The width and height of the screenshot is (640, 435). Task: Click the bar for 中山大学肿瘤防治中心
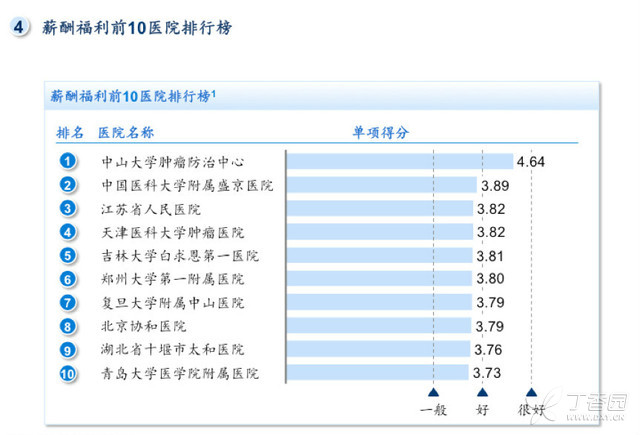click(400, 161)
